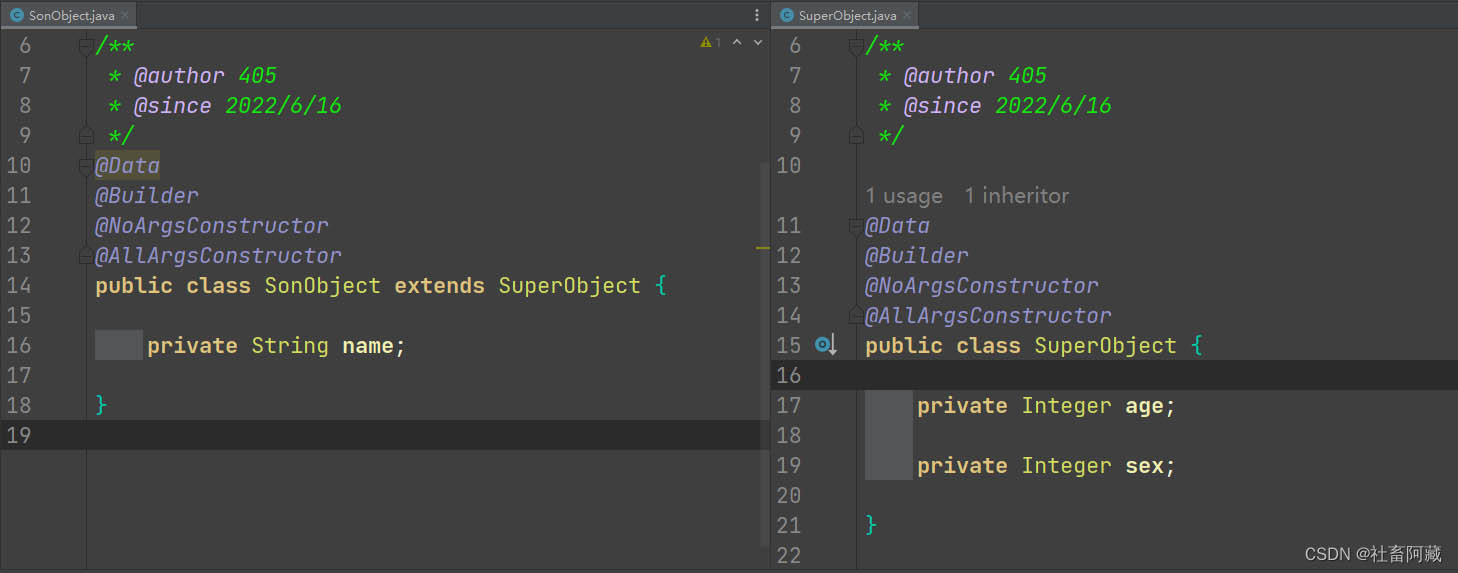
Task: Close the SonObject.java tab
Action: [x=125, y=15]
